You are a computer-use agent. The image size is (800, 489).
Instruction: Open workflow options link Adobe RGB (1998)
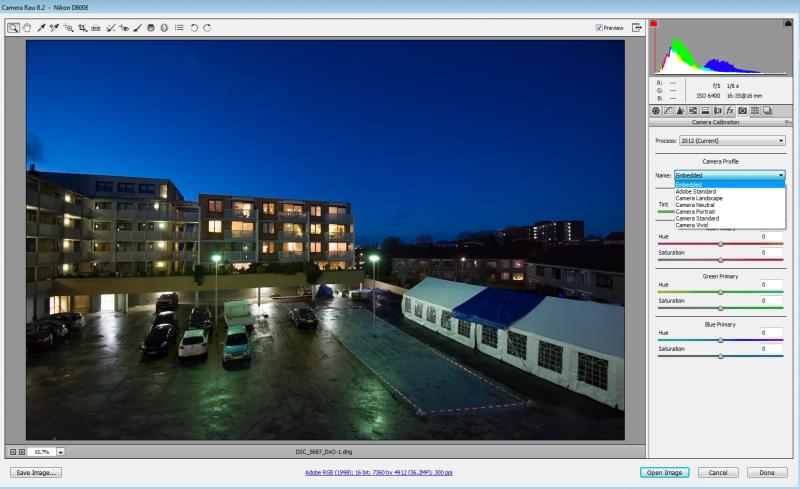tap(379, 473)
